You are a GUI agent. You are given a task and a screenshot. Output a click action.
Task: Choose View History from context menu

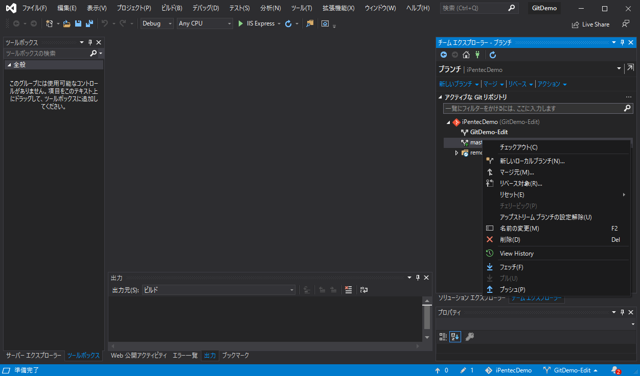pyautogui.click(x=556, y=254)
